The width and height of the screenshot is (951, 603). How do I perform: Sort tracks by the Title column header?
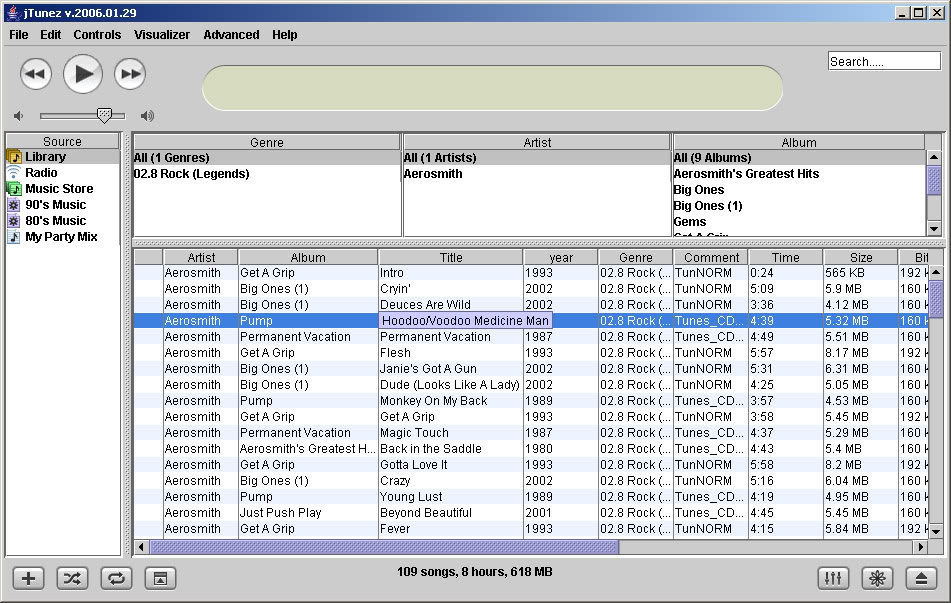(x=451, y=257)
